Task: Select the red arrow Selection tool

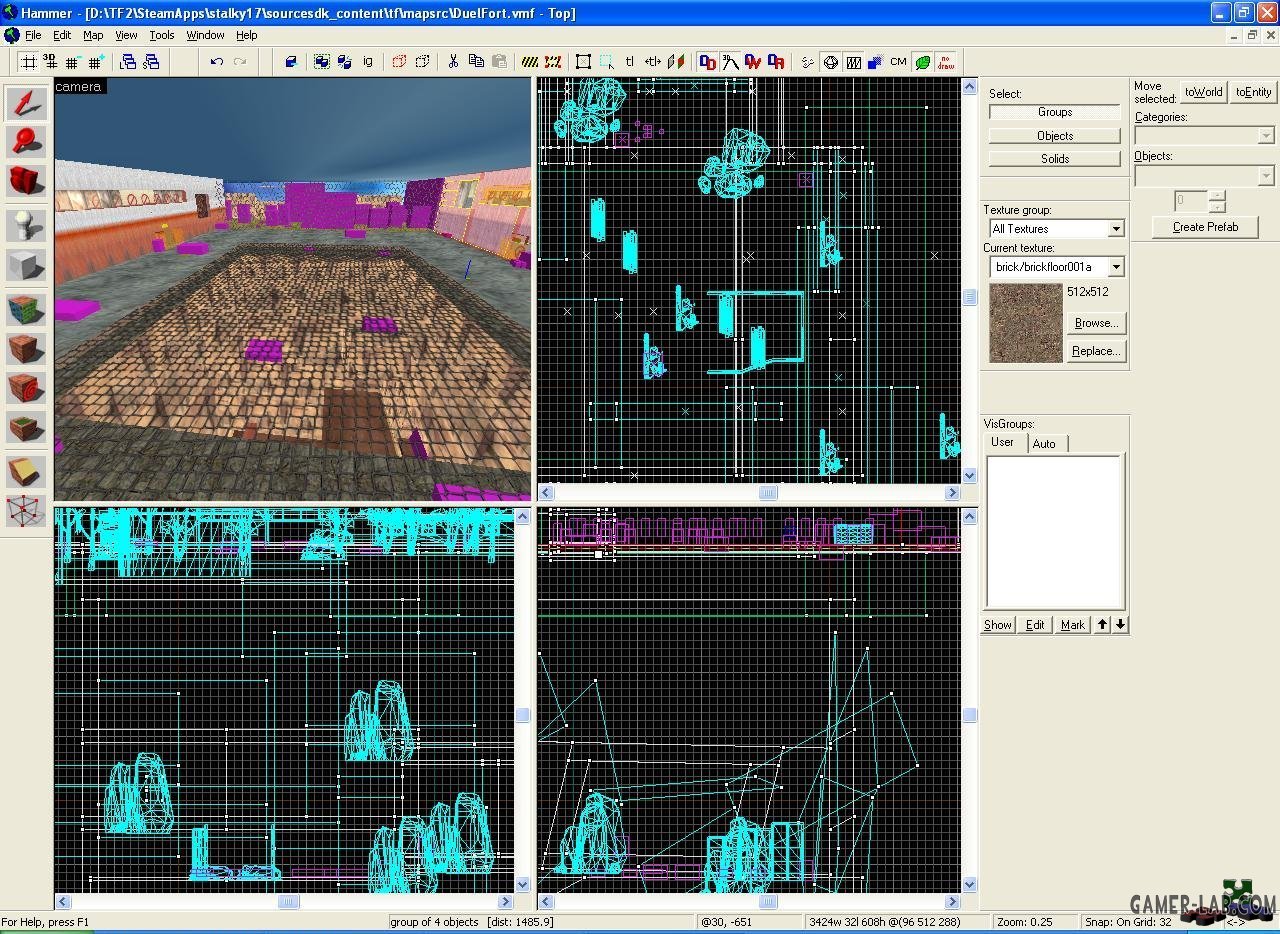Action: pos(26,103)
